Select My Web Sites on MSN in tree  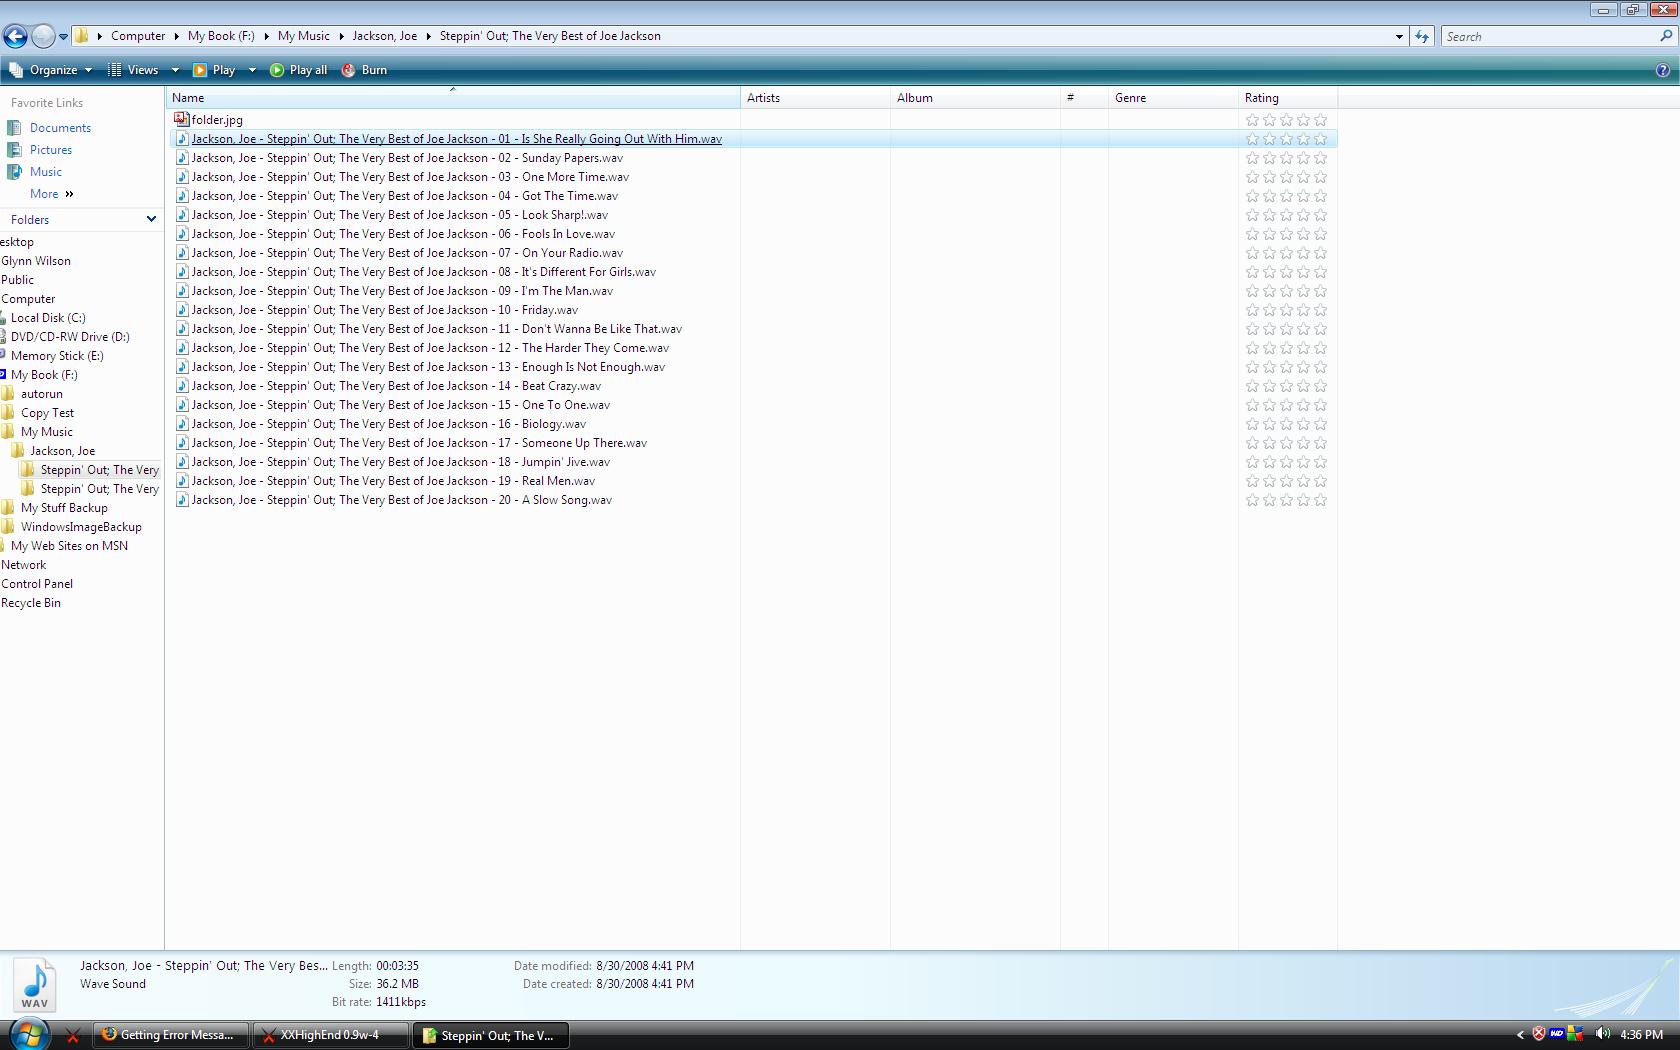69,546
